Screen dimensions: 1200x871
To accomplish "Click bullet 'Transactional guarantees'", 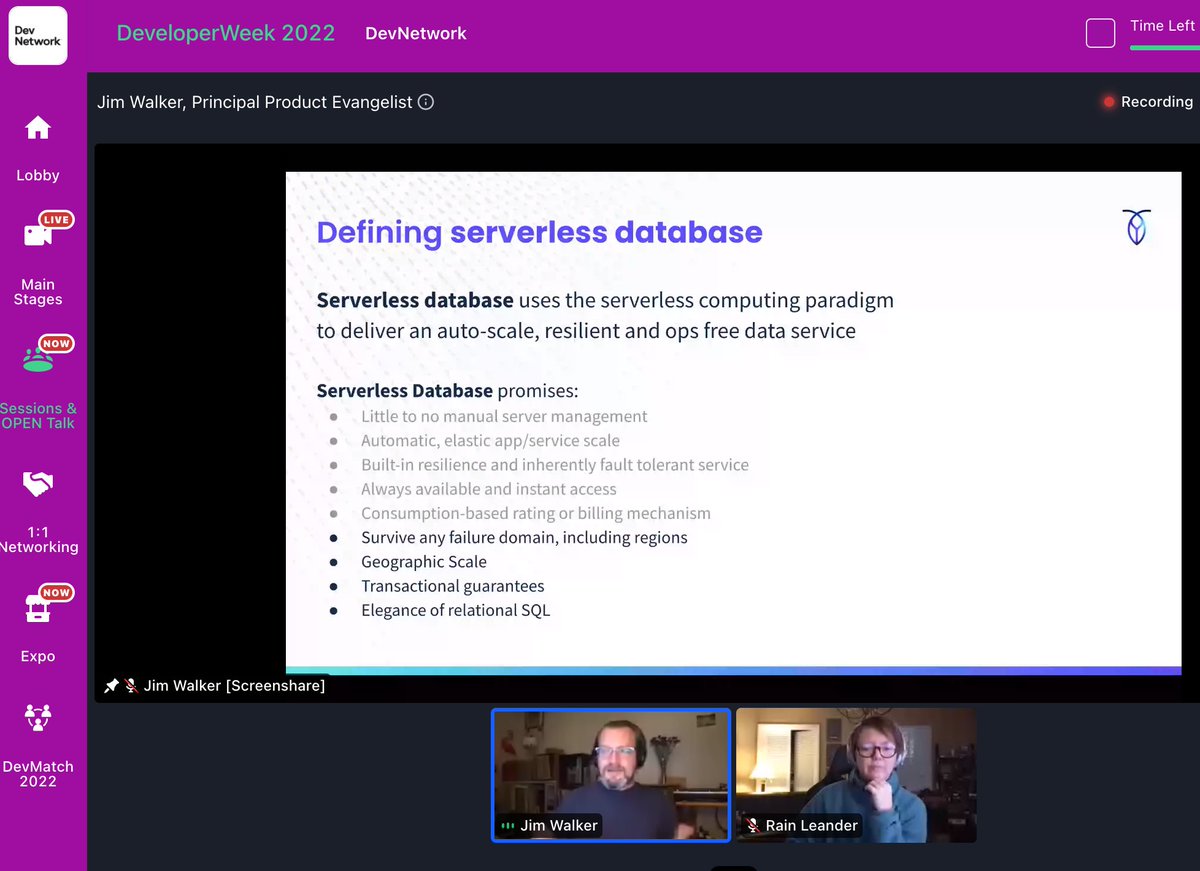I will pyautogui.click(x=453, y=586).
